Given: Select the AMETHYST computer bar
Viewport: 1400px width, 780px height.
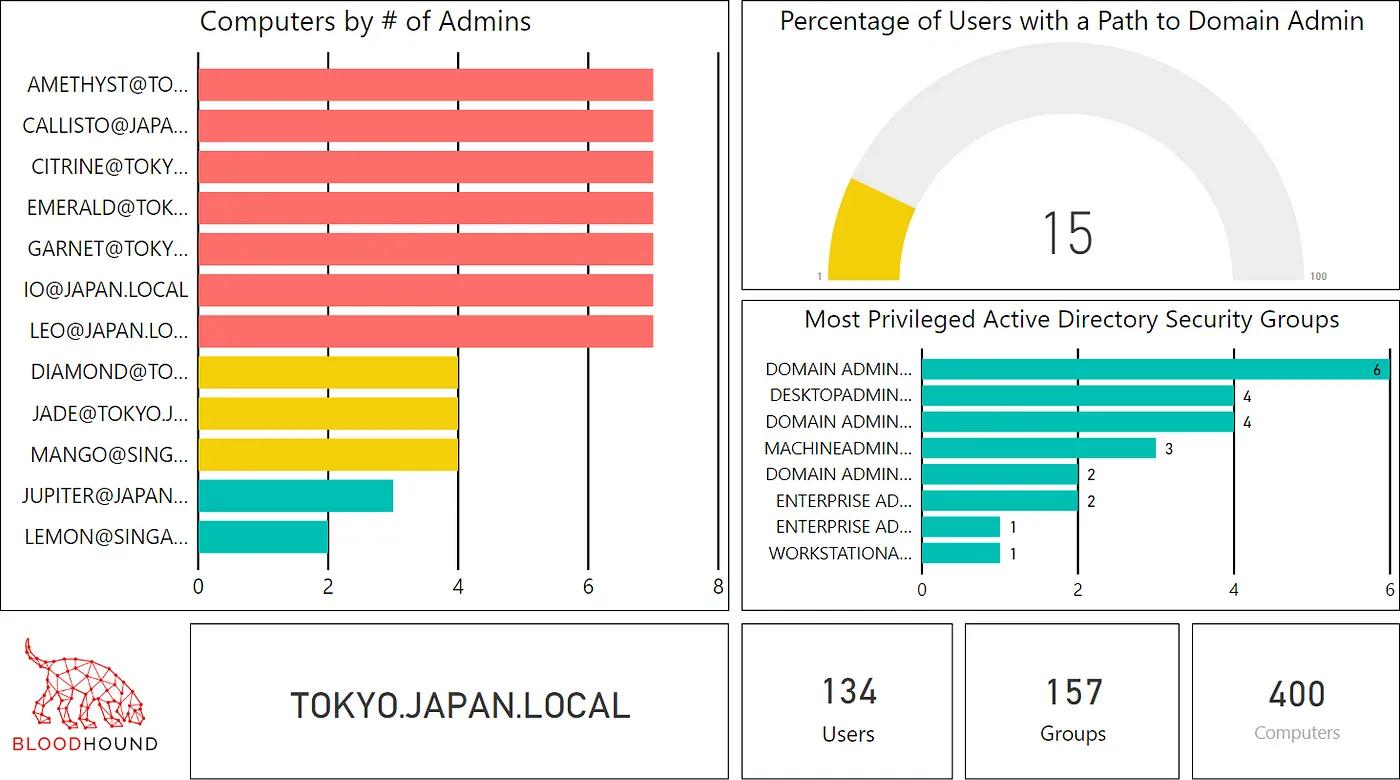Looking at the screenshot, I should 426,85.
